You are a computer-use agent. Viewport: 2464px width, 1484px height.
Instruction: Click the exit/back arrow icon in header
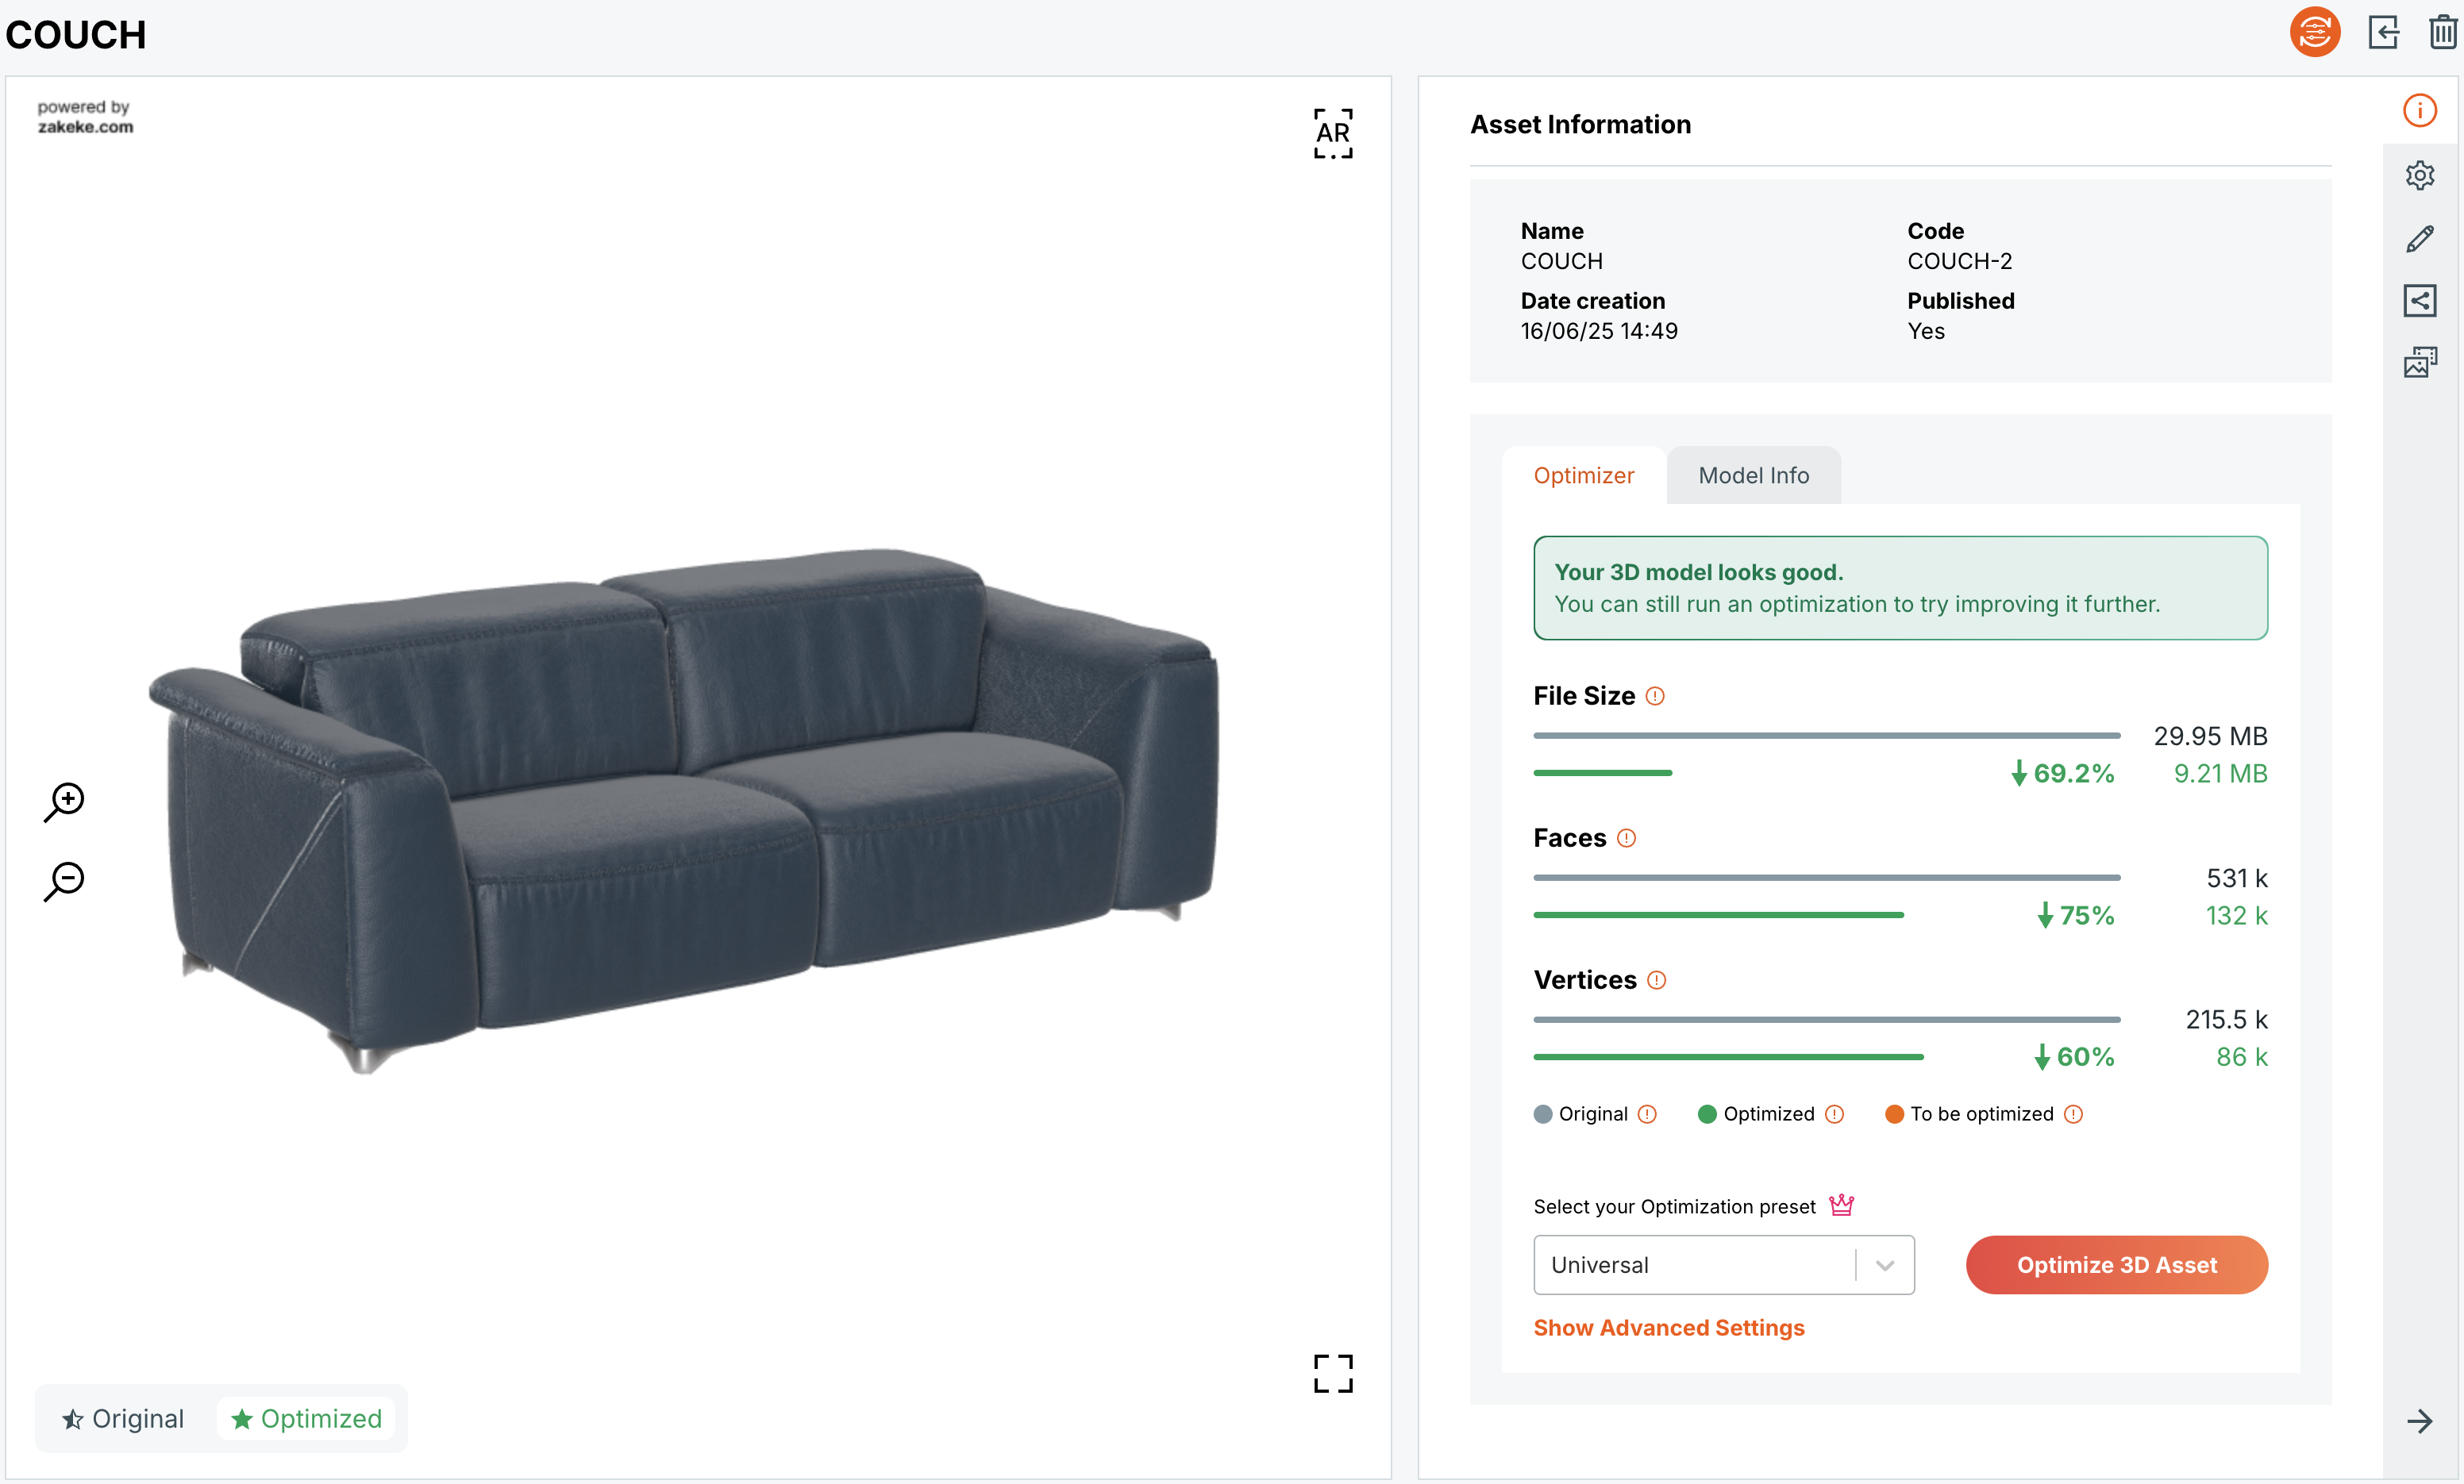(x=2384, y=32)
